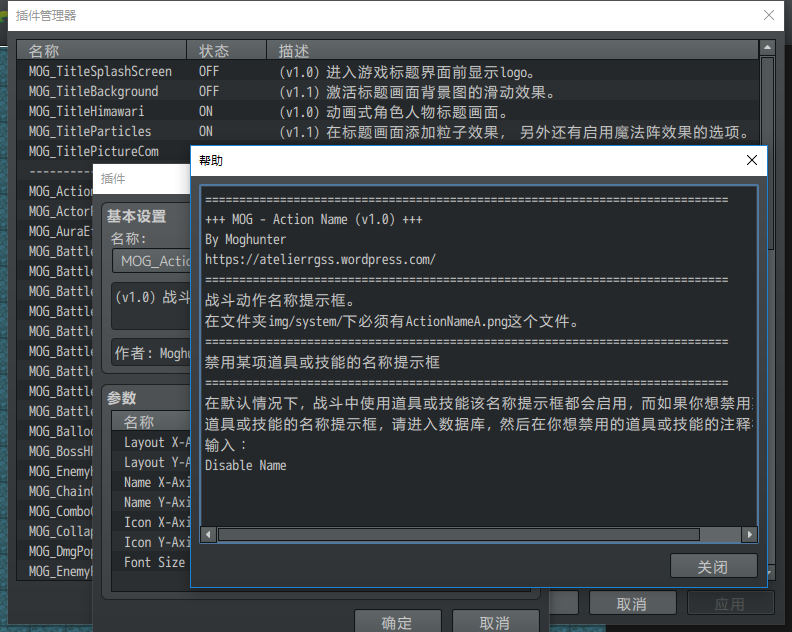The height and width of the screenshot is (632, 792).
Task: Click the MOG_Chain plugin row
Action: click(x=55, y=491)
